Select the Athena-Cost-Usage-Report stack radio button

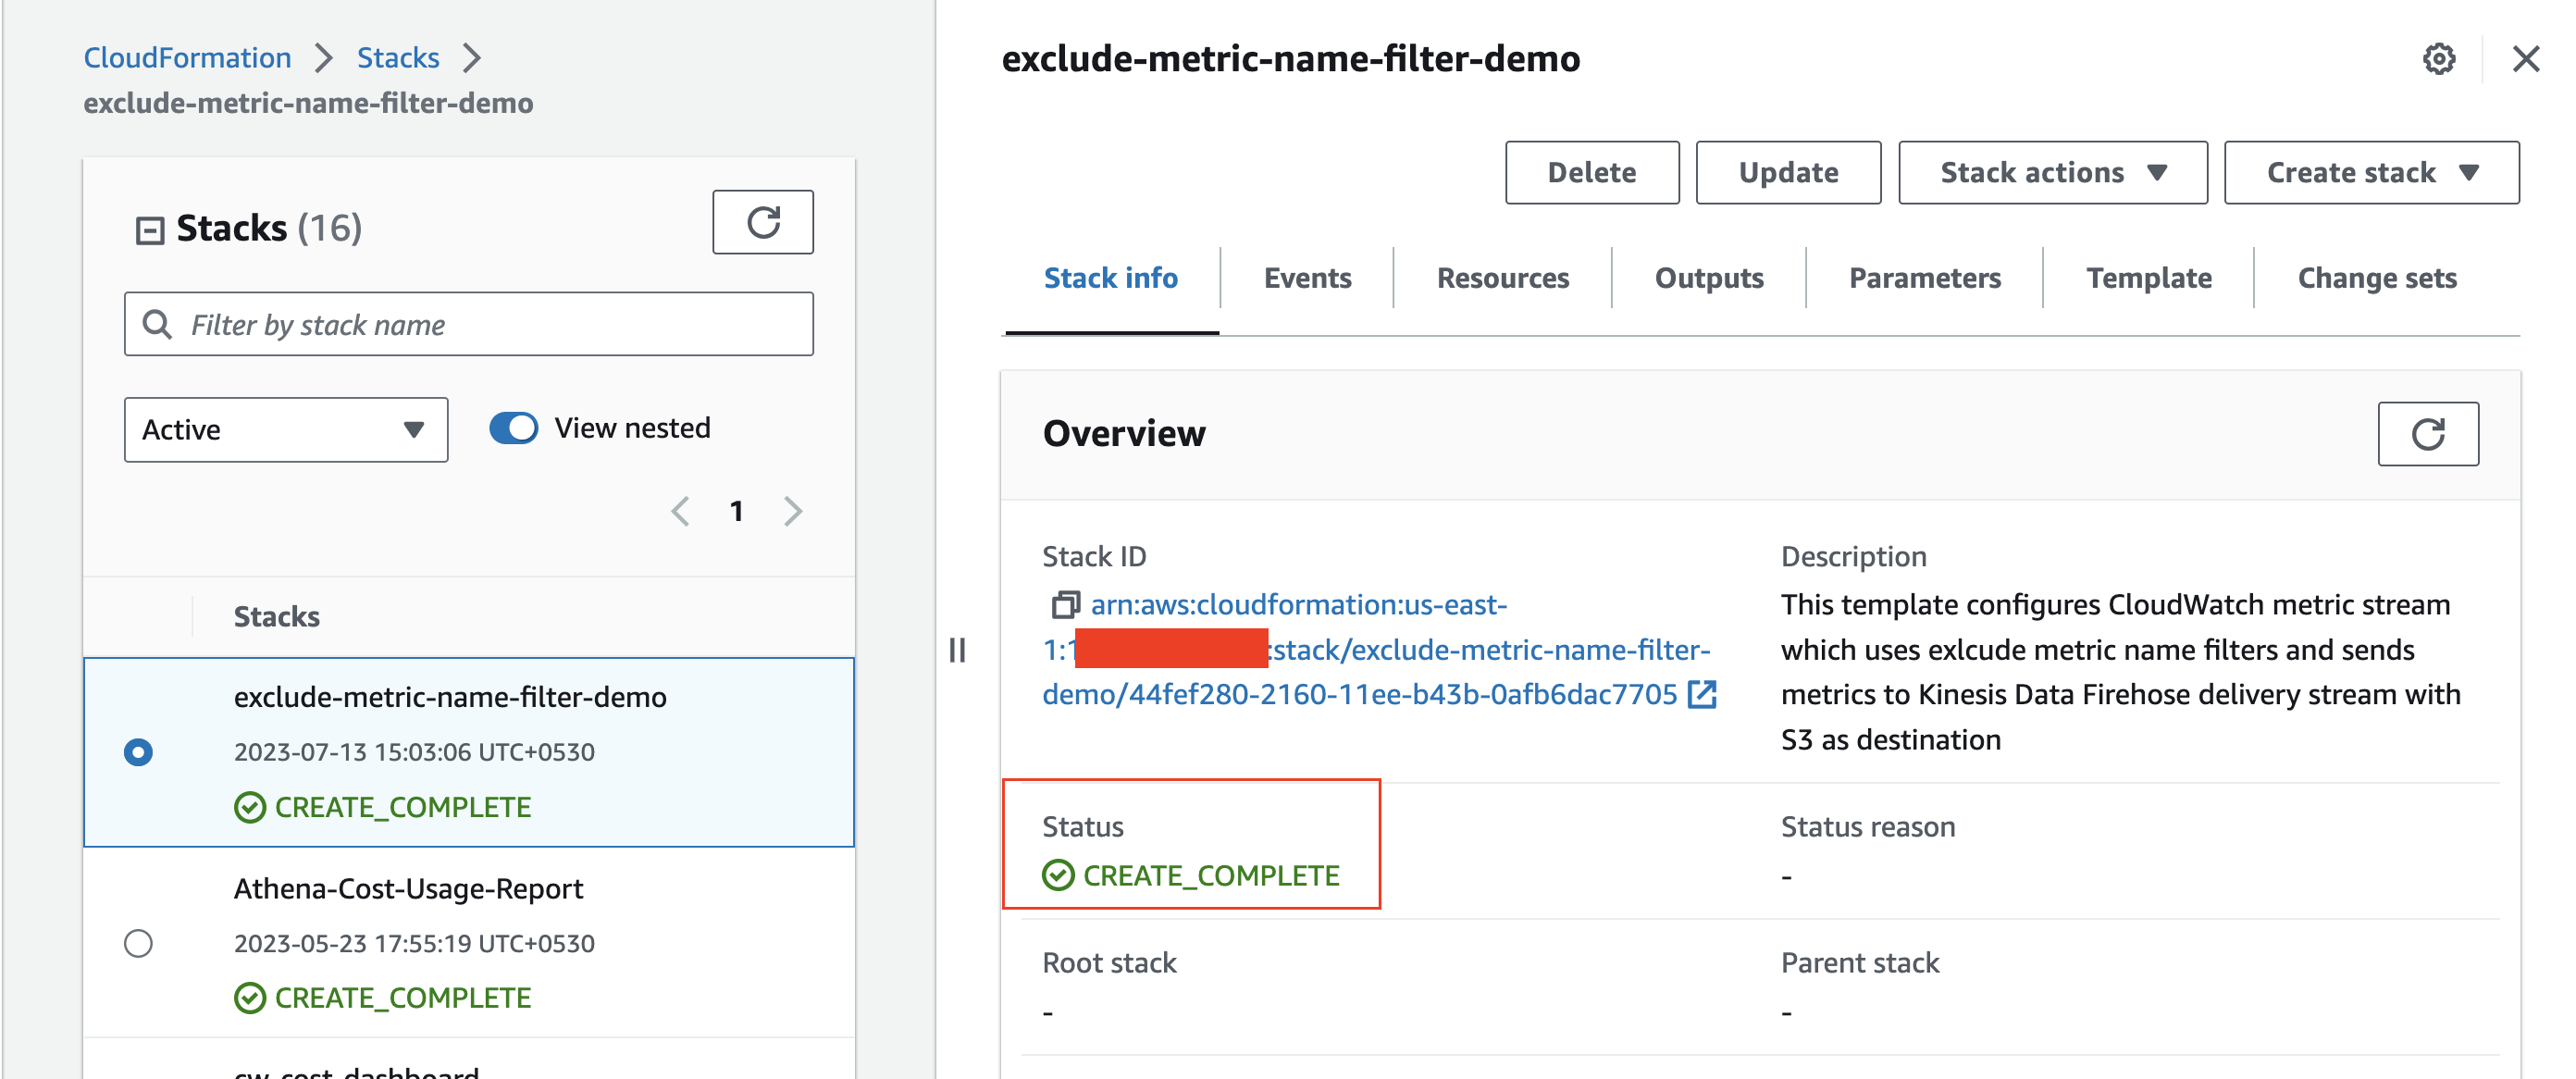coord(139,943)
